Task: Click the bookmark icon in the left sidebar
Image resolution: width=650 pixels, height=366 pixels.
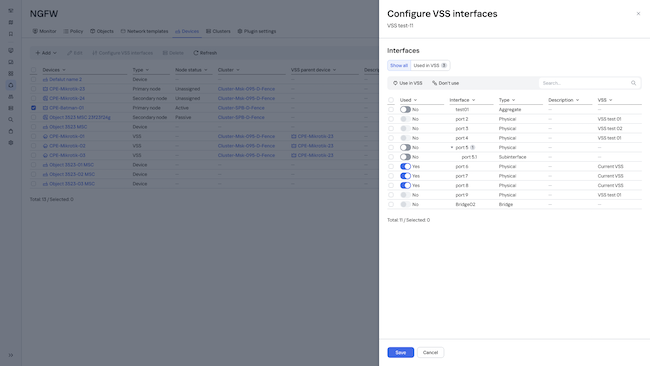Action: point(11,34)
